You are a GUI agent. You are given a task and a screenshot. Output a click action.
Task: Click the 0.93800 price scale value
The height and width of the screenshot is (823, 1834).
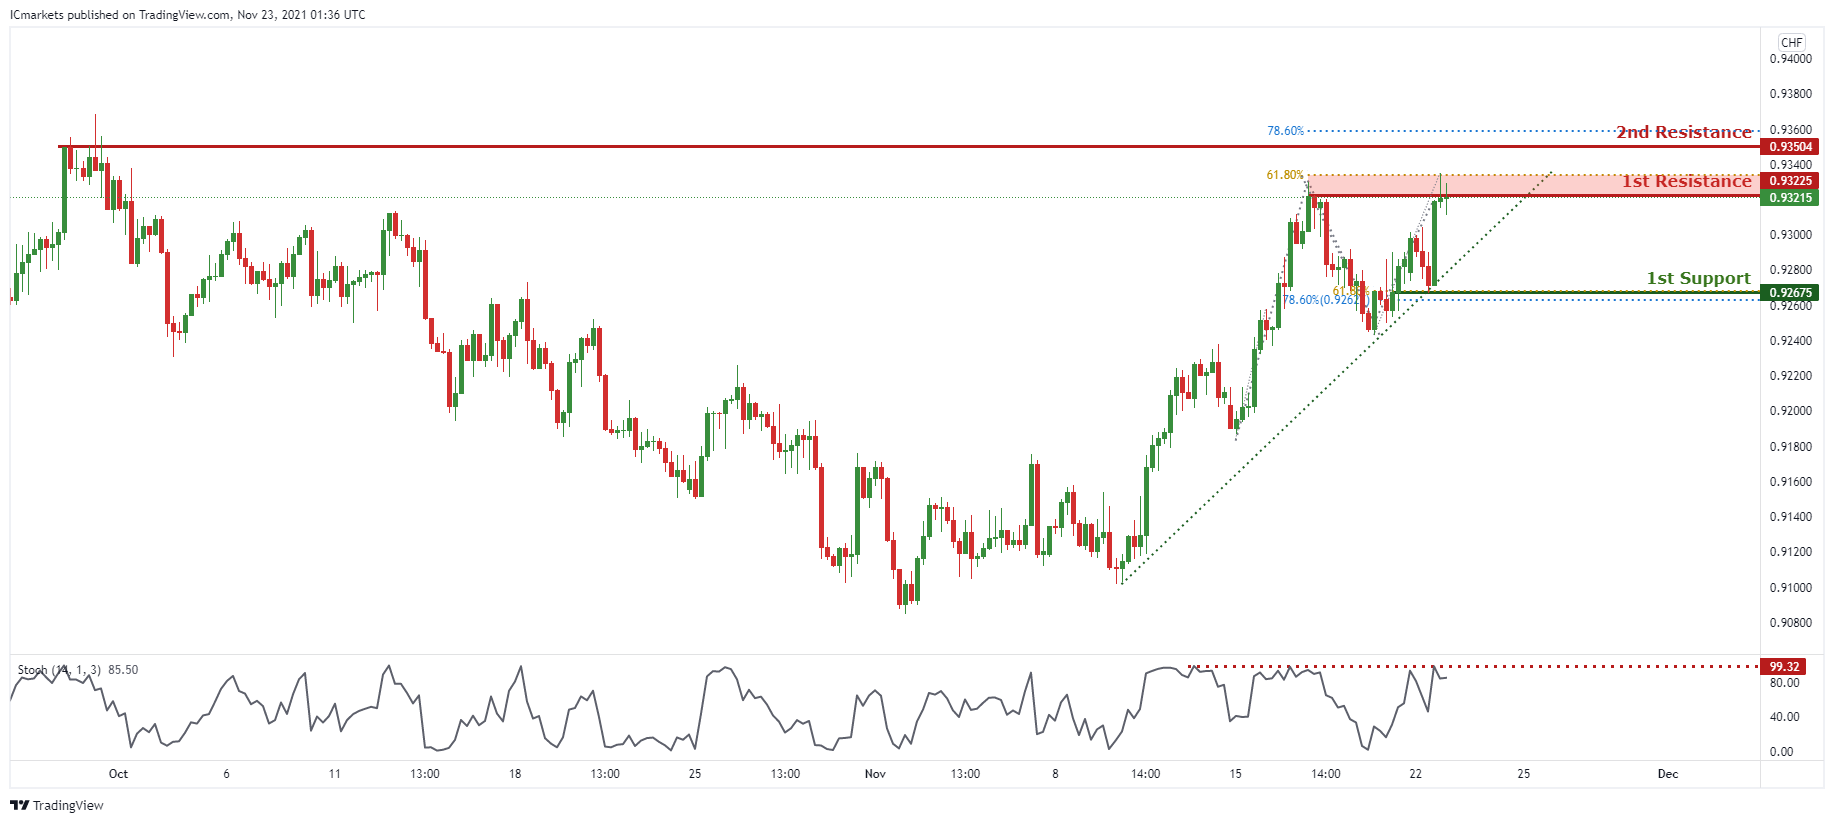tap(1790, 94)
